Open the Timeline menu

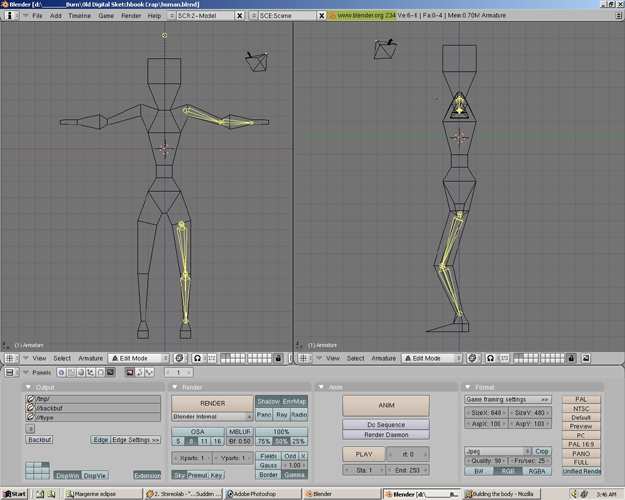point(80,16)
